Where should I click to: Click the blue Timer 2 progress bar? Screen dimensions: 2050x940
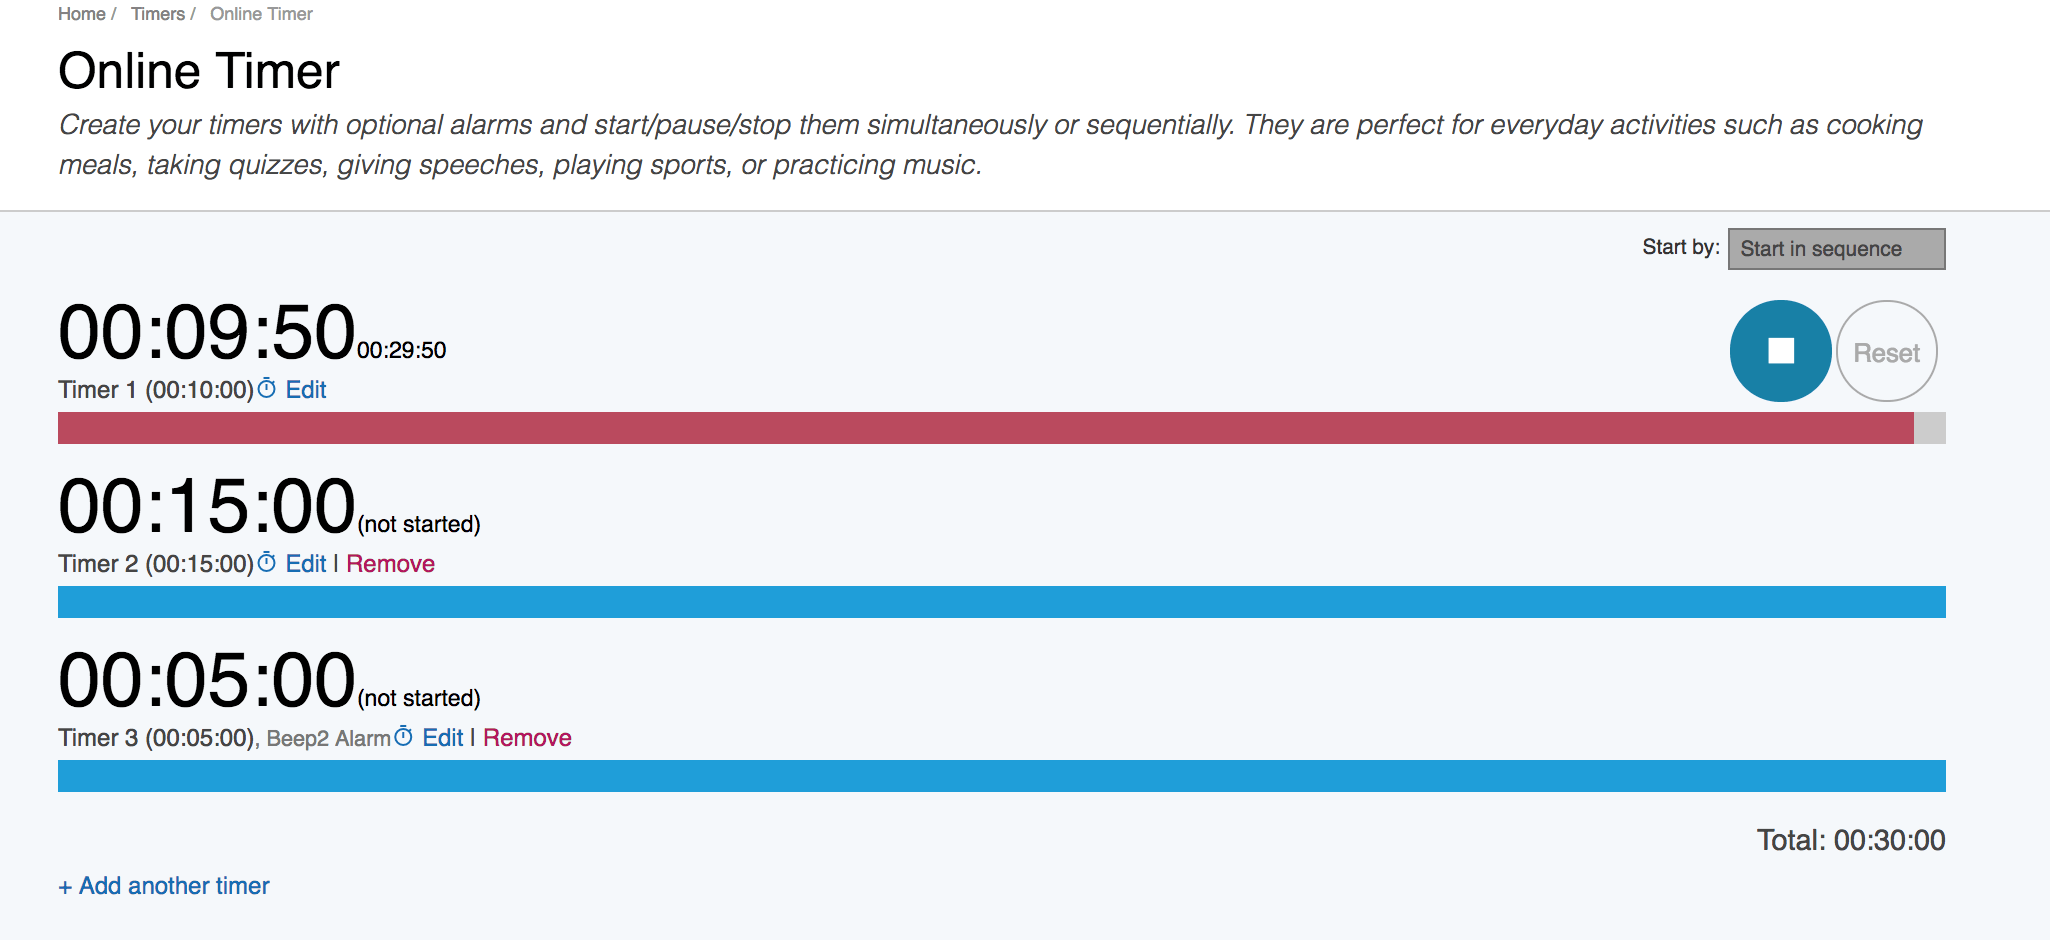pyautogui.click(x=1002, y=602)
